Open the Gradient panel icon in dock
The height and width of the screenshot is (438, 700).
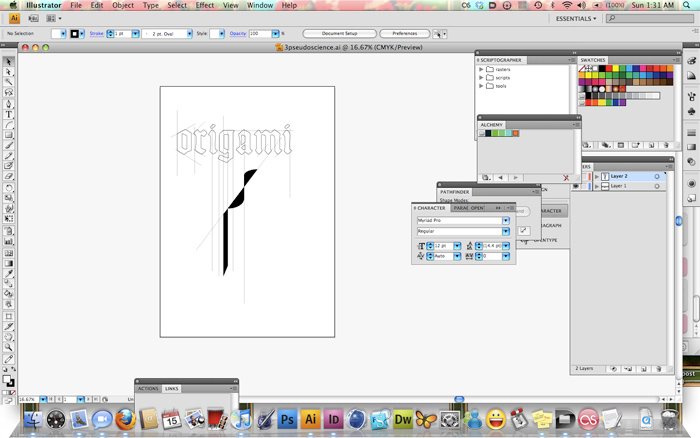coord(692,147)
